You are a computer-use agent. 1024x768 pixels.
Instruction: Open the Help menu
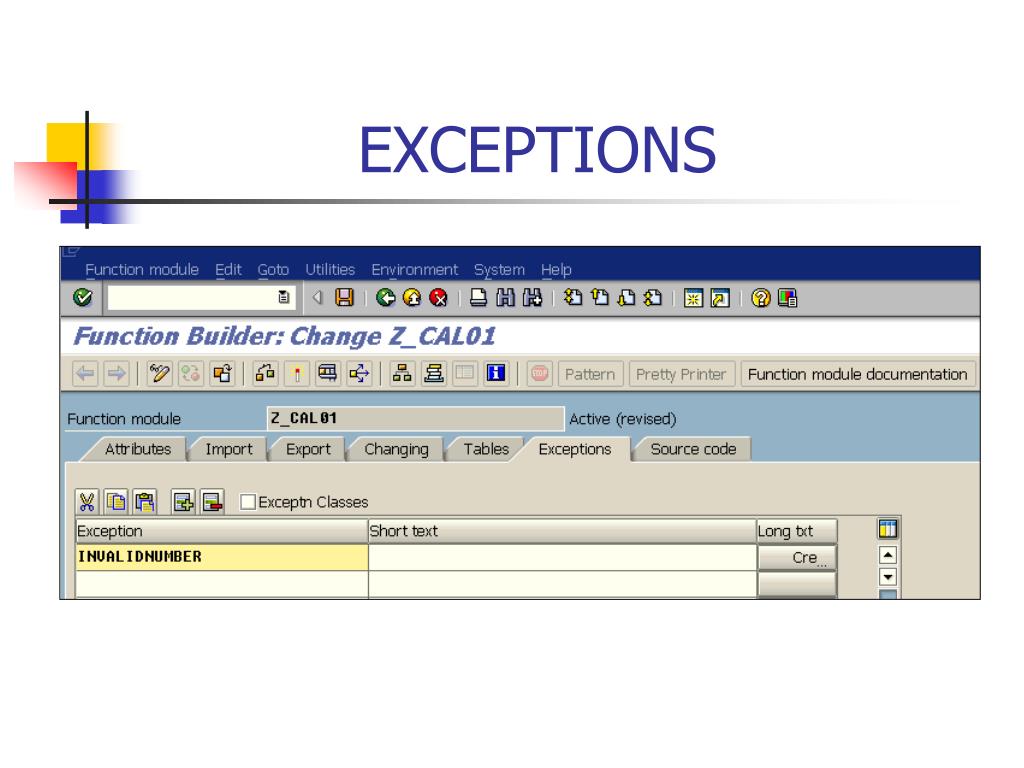(x=556, y=270)
